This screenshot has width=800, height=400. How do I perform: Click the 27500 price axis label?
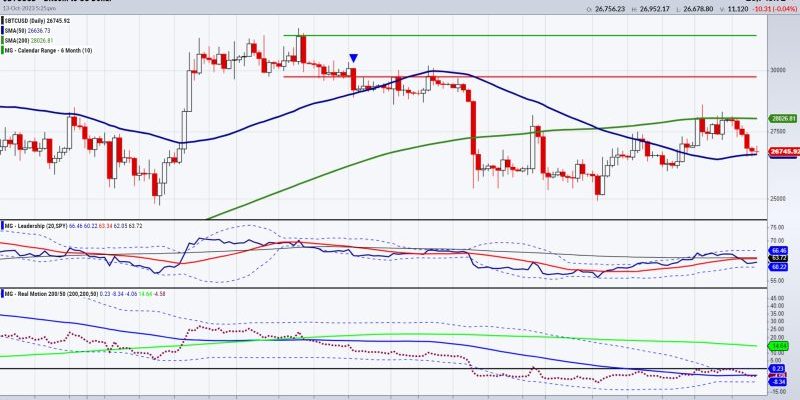(777, 131)
